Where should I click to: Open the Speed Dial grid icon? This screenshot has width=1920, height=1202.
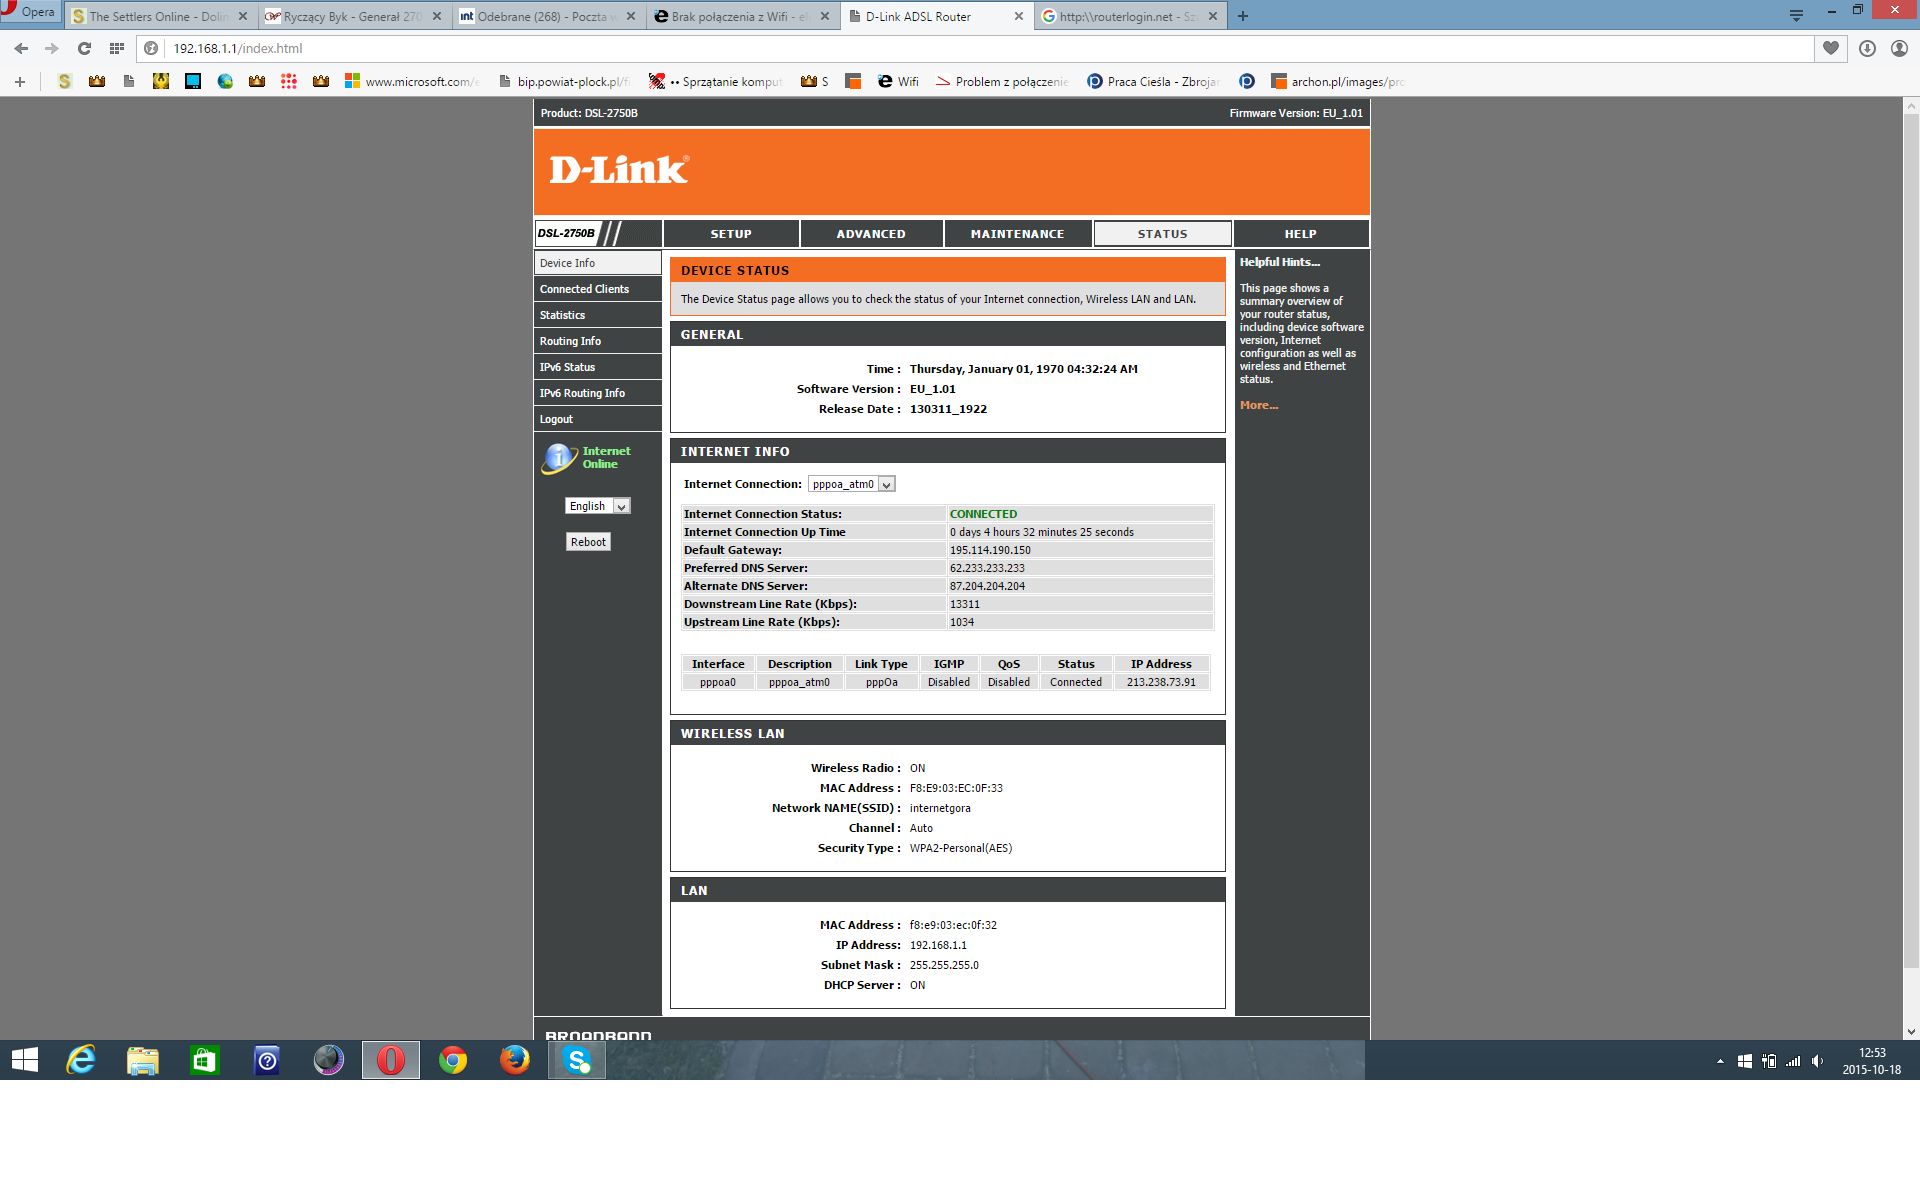point(117,48)
